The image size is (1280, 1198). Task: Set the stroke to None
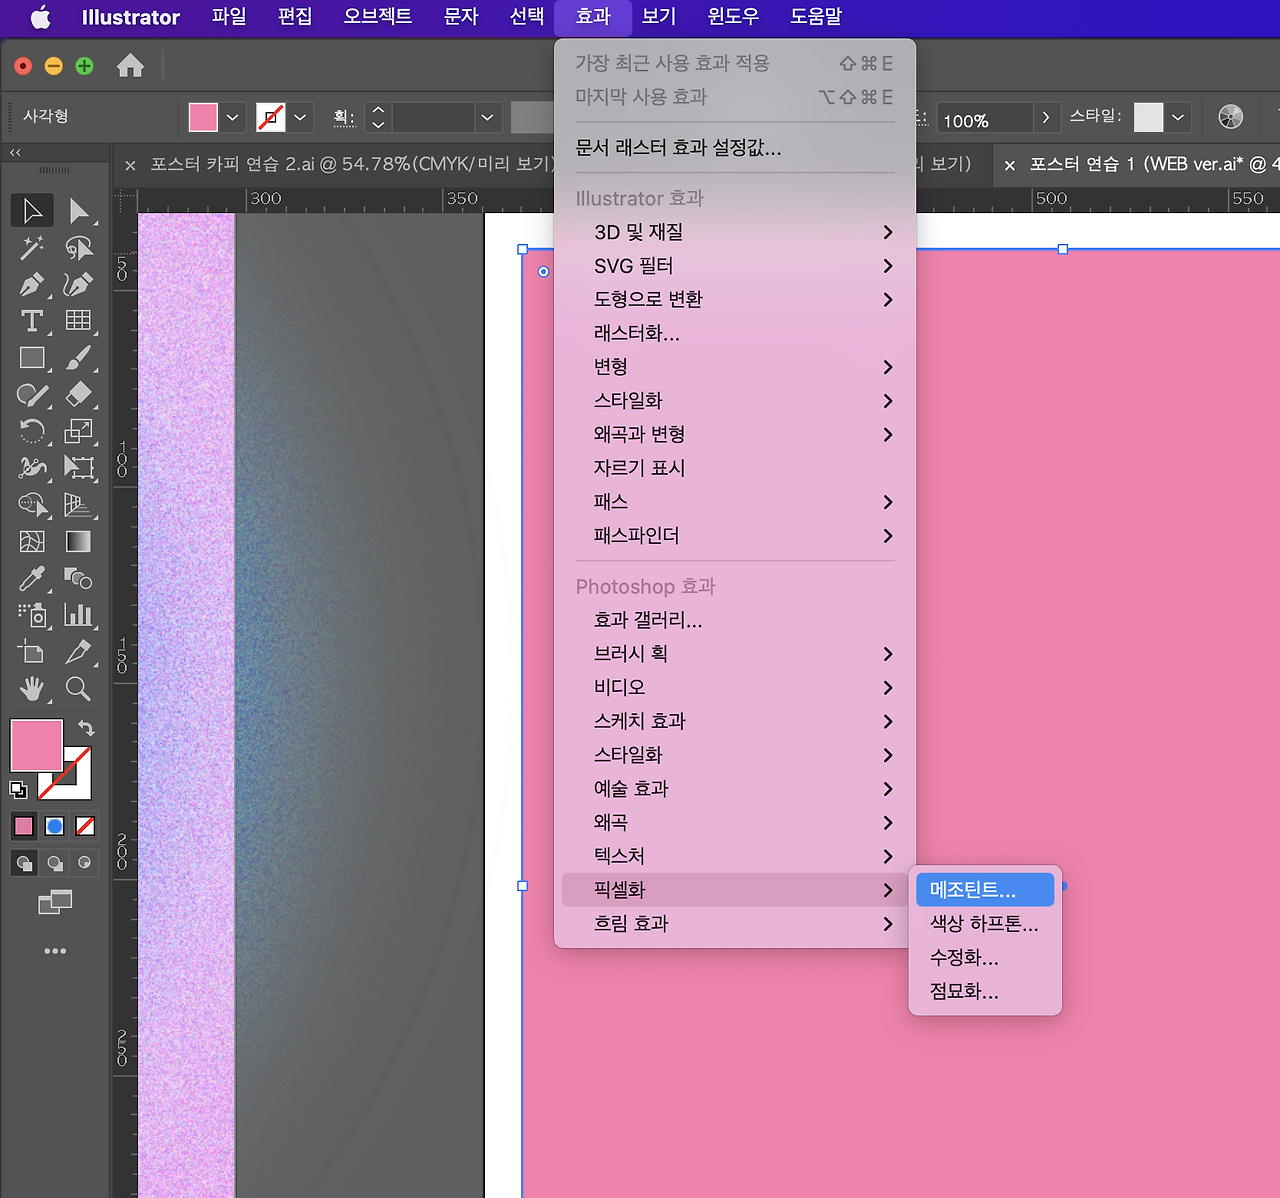[85, 825]
